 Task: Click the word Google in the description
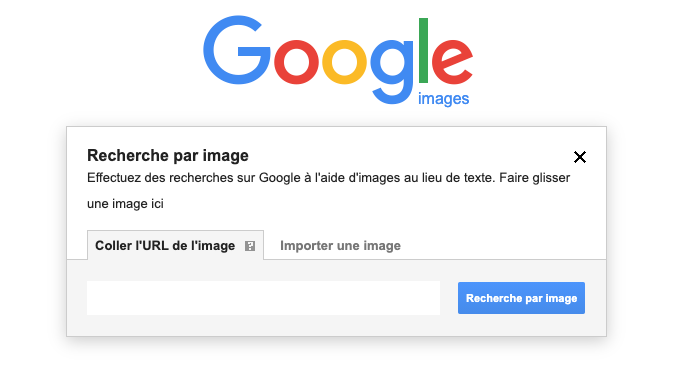[x=280, y=178]
